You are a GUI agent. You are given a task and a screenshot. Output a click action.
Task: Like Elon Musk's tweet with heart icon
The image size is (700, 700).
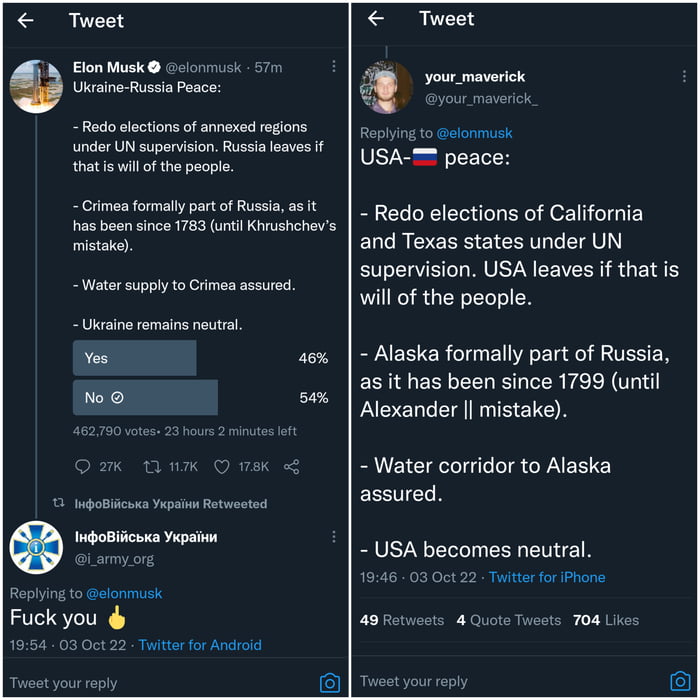coord(222,466)
